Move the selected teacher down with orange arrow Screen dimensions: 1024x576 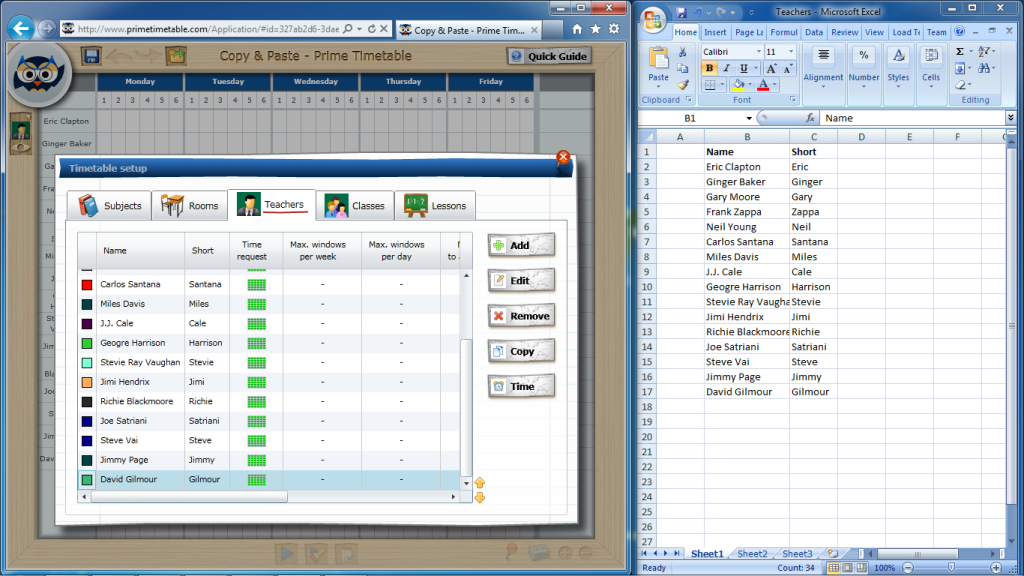pyautogui.click(x=480, y=498)
